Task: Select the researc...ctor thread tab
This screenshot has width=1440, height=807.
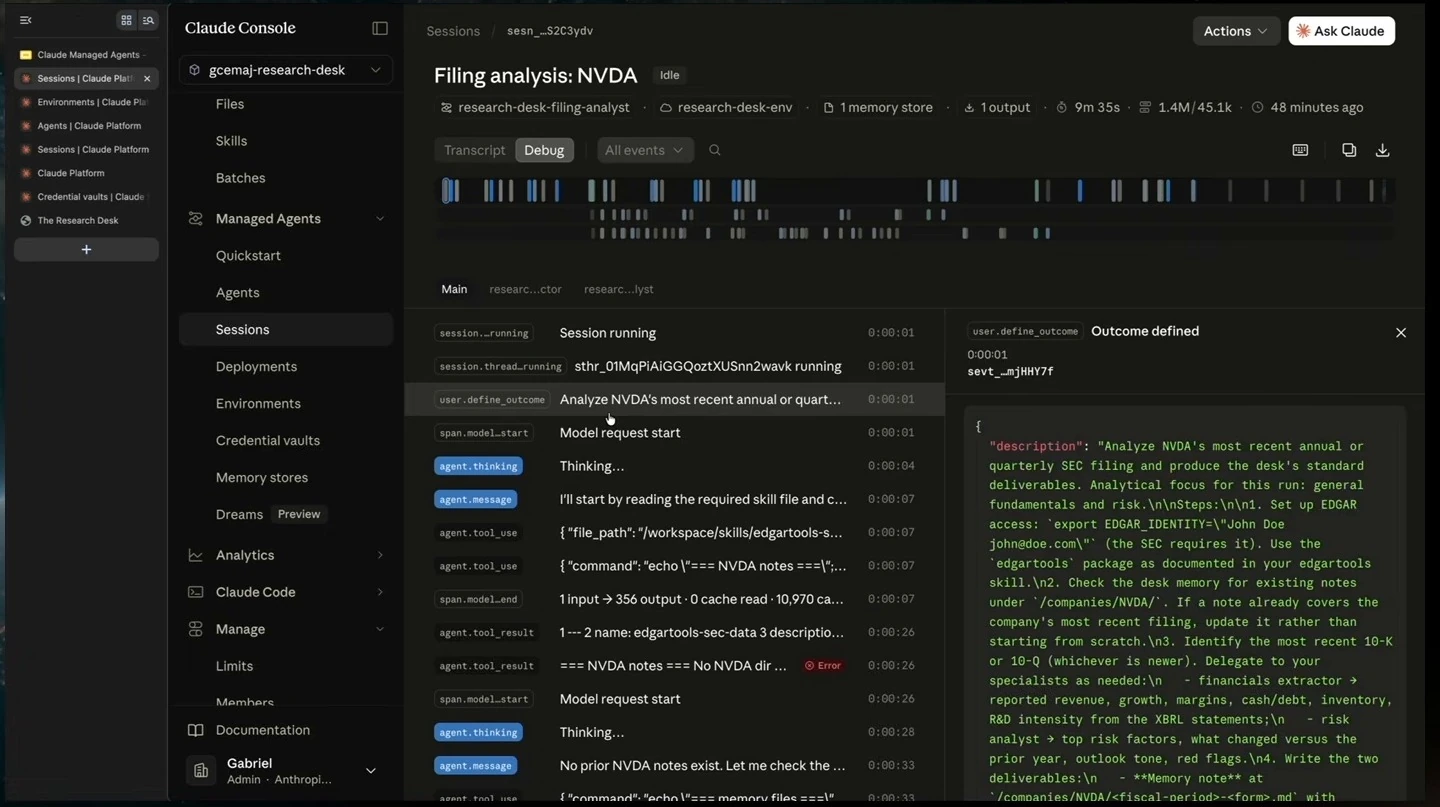Action: pyautogui.click(x=525, y=289)
